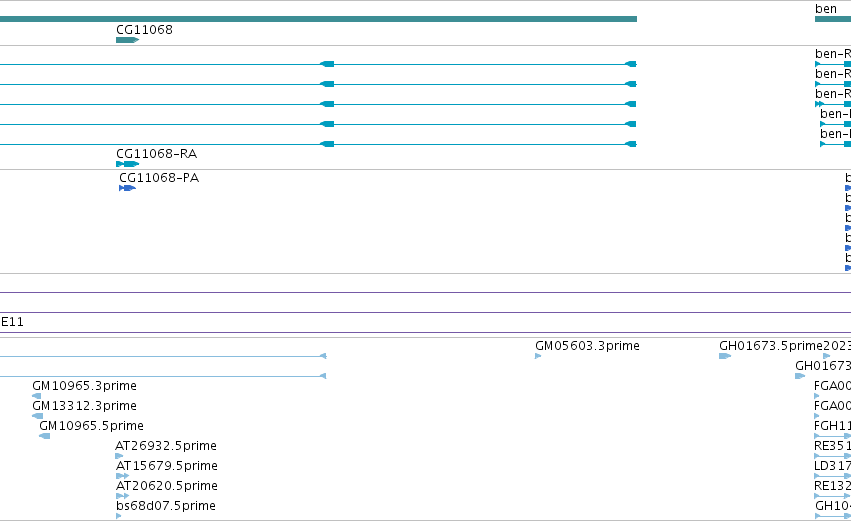
Task: Select the arrow glyph under AT26932.5prime
Action: pyautogui.click(x=119, y=456)
